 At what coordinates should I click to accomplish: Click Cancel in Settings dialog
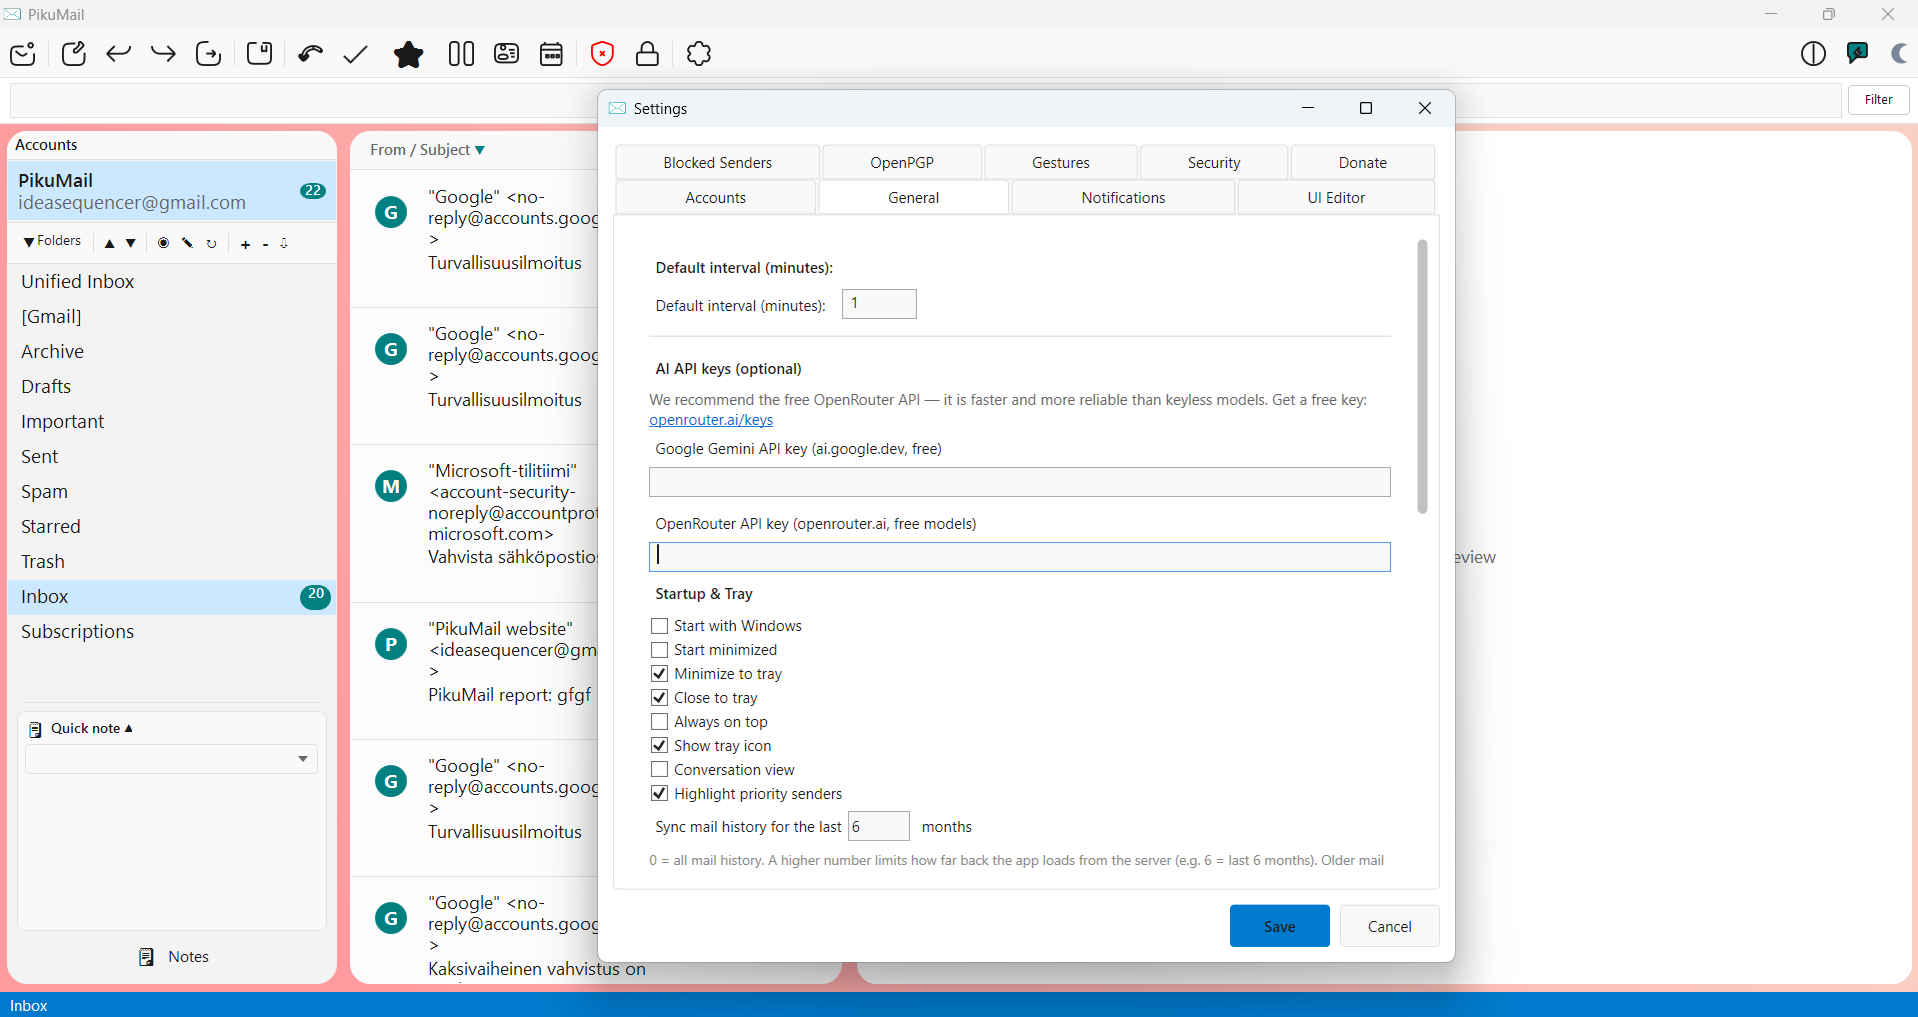1390,926
